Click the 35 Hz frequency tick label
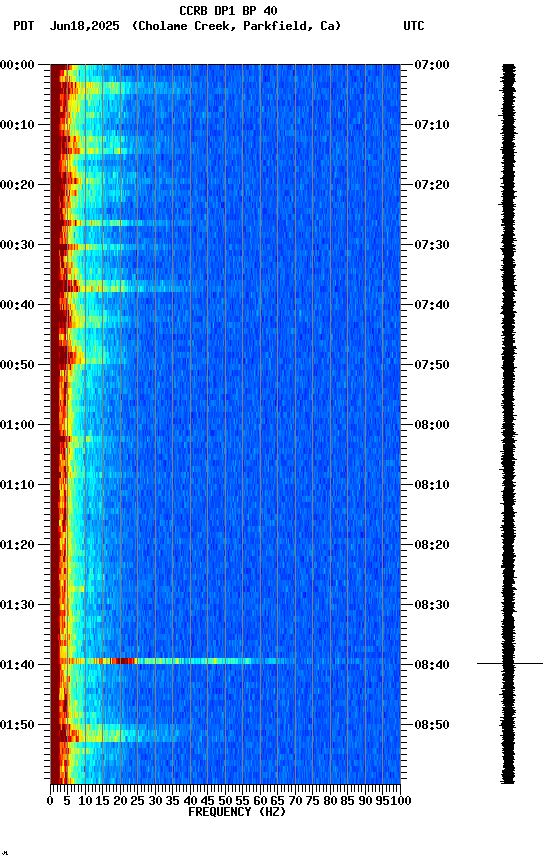This screenshot has height=864, width=552. coord(172,801)
